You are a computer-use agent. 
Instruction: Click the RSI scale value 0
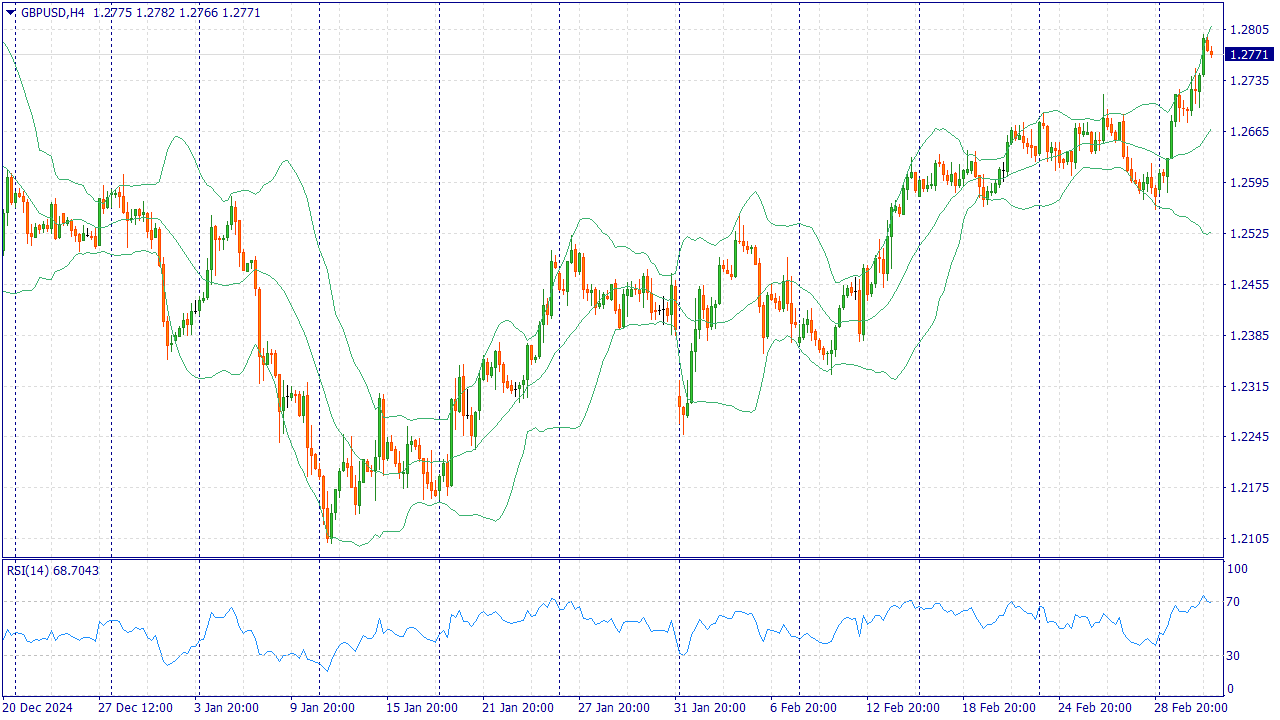click(1232, 689)
